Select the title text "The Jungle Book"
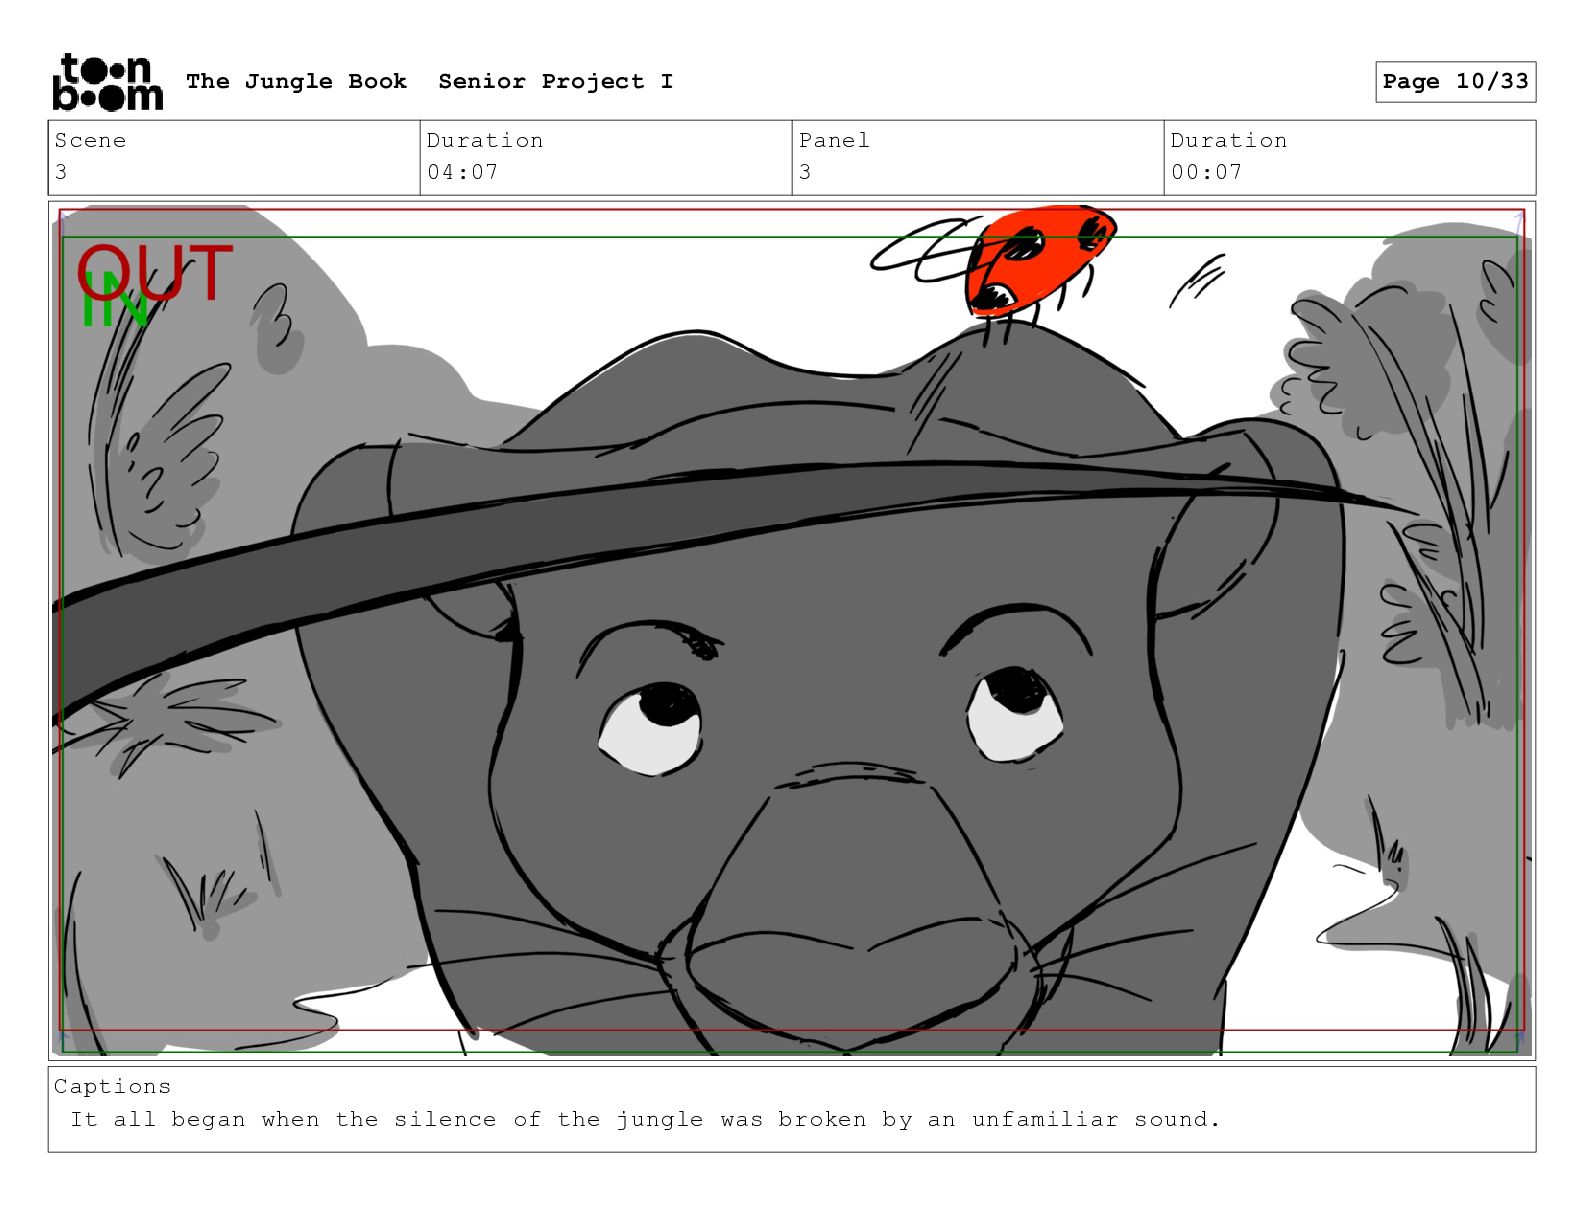 point(296,82)
